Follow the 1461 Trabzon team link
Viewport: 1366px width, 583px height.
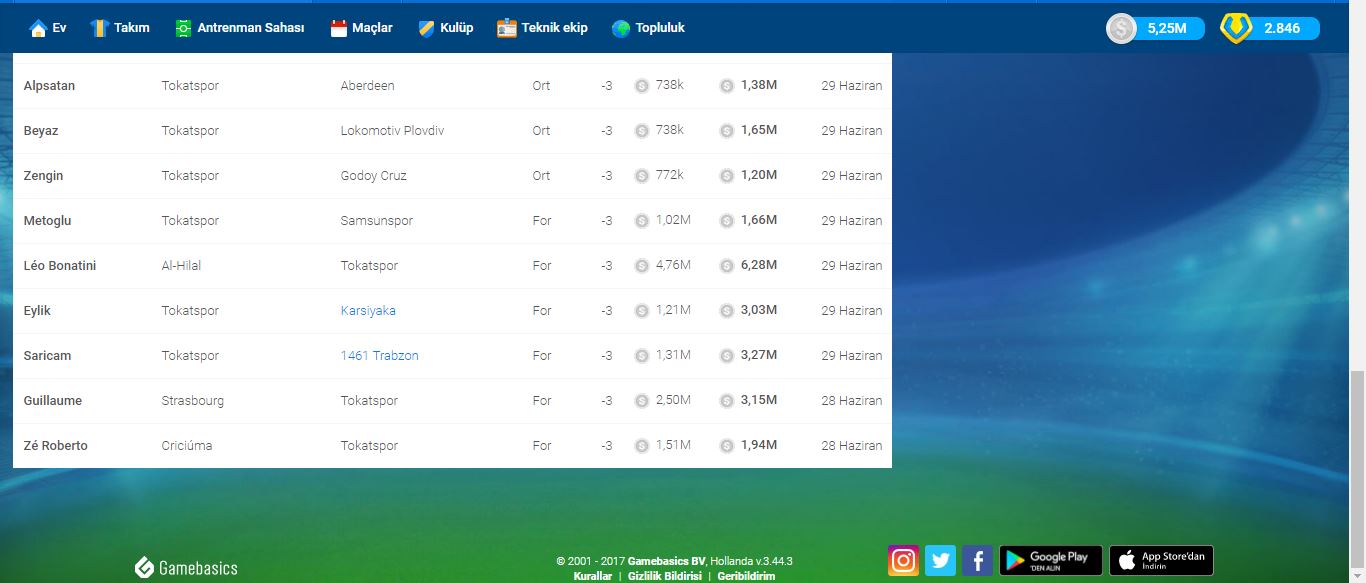coord(380,356)
